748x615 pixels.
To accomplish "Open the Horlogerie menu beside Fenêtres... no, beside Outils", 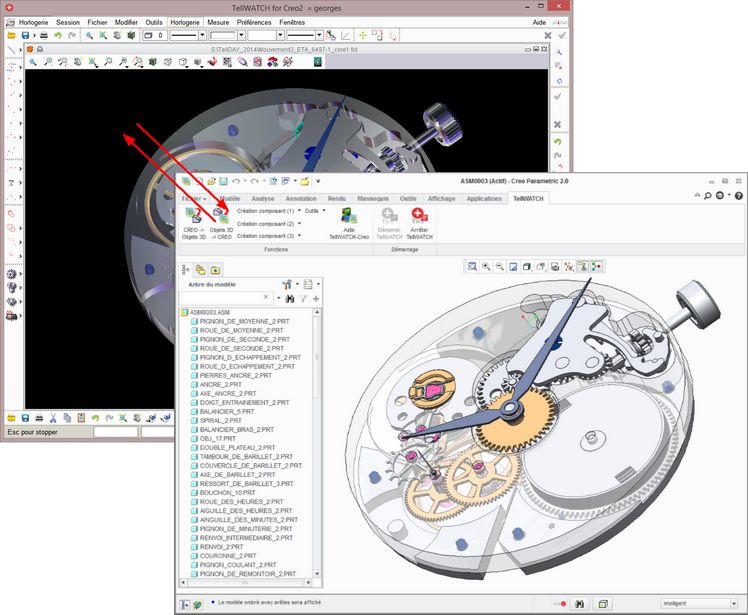I will click(x=185, y=22).
